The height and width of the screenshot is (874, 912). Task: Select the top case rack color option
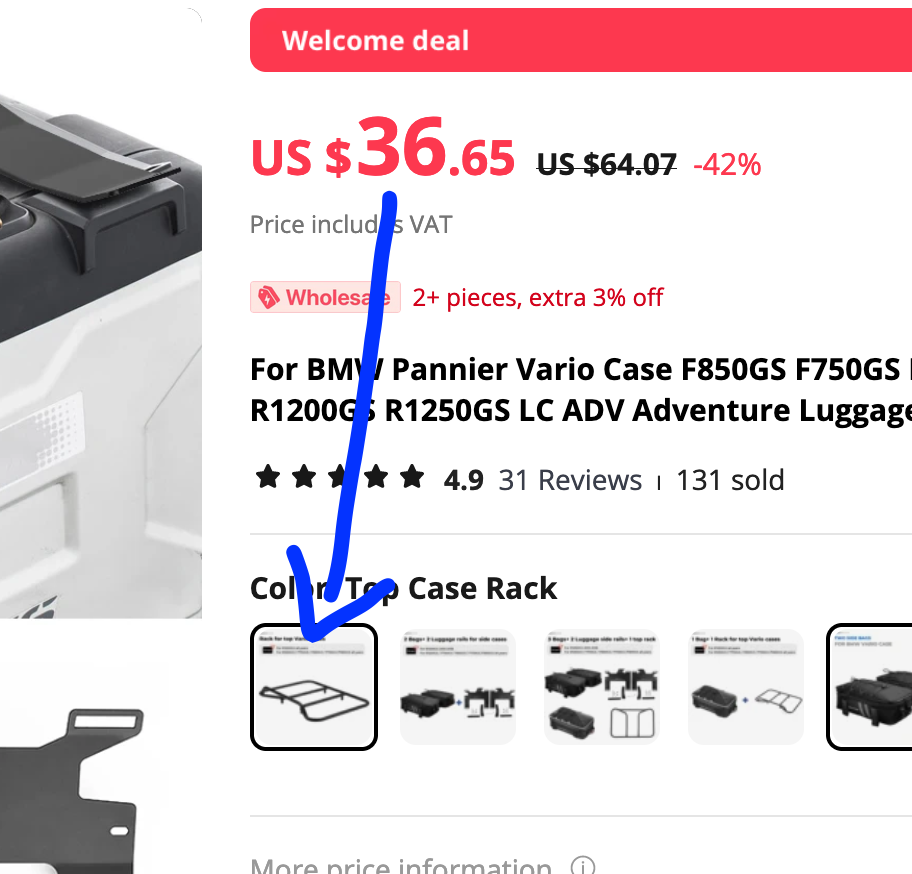tap(314, 687)
